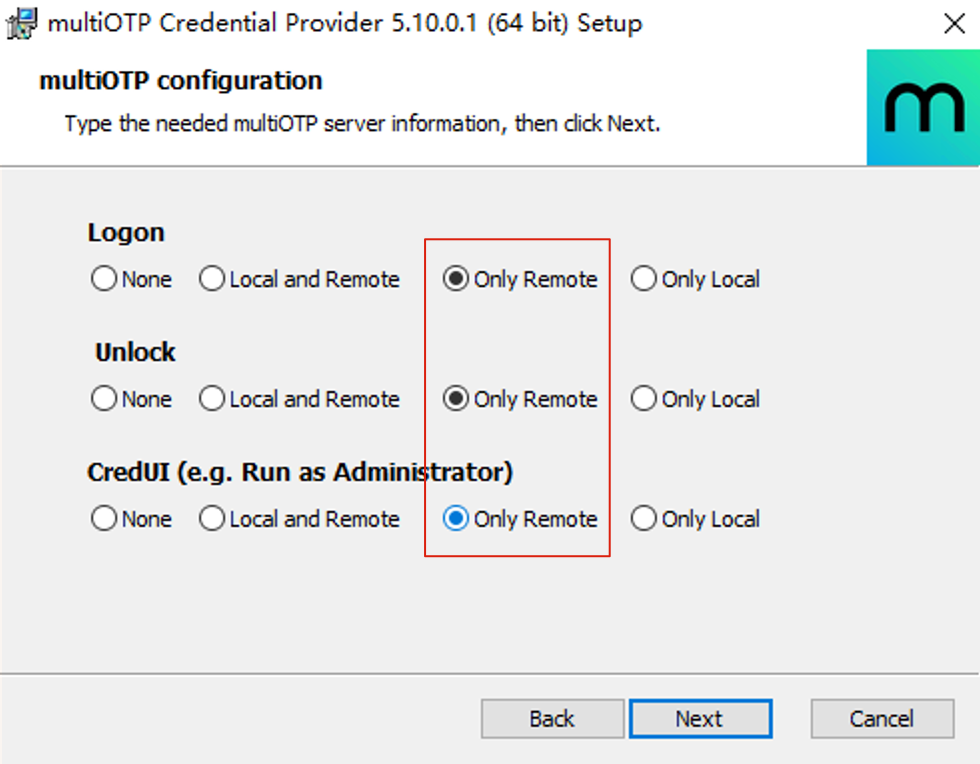Close the setup window

click(x=954, y=24)
